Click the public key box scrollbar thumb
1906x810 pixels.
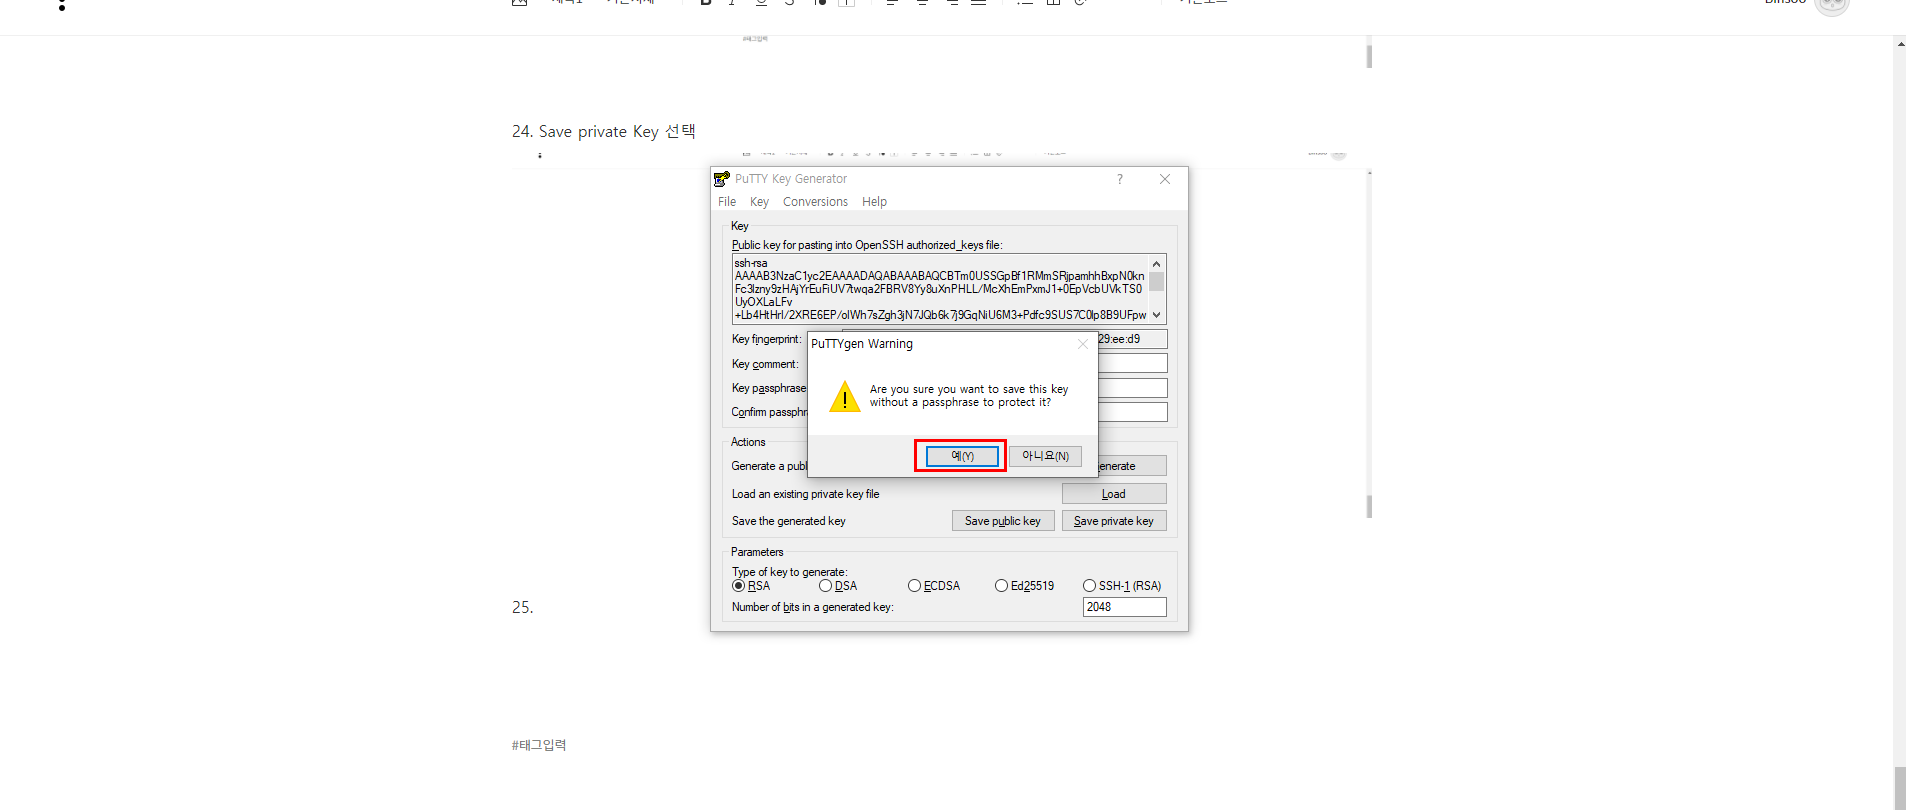click(1157, 281)
